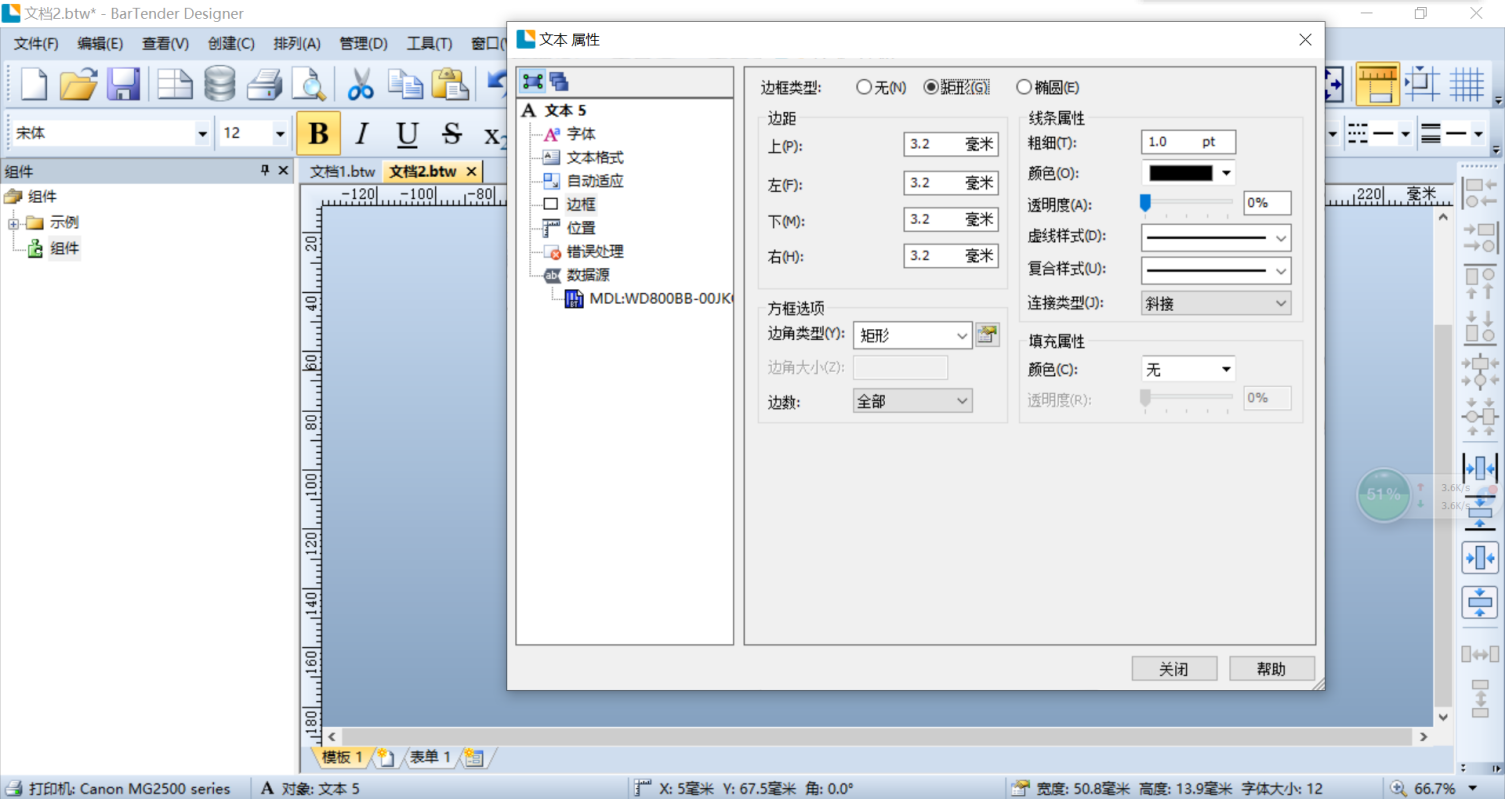Select 字体 in the properties tree

coord(581,133)
